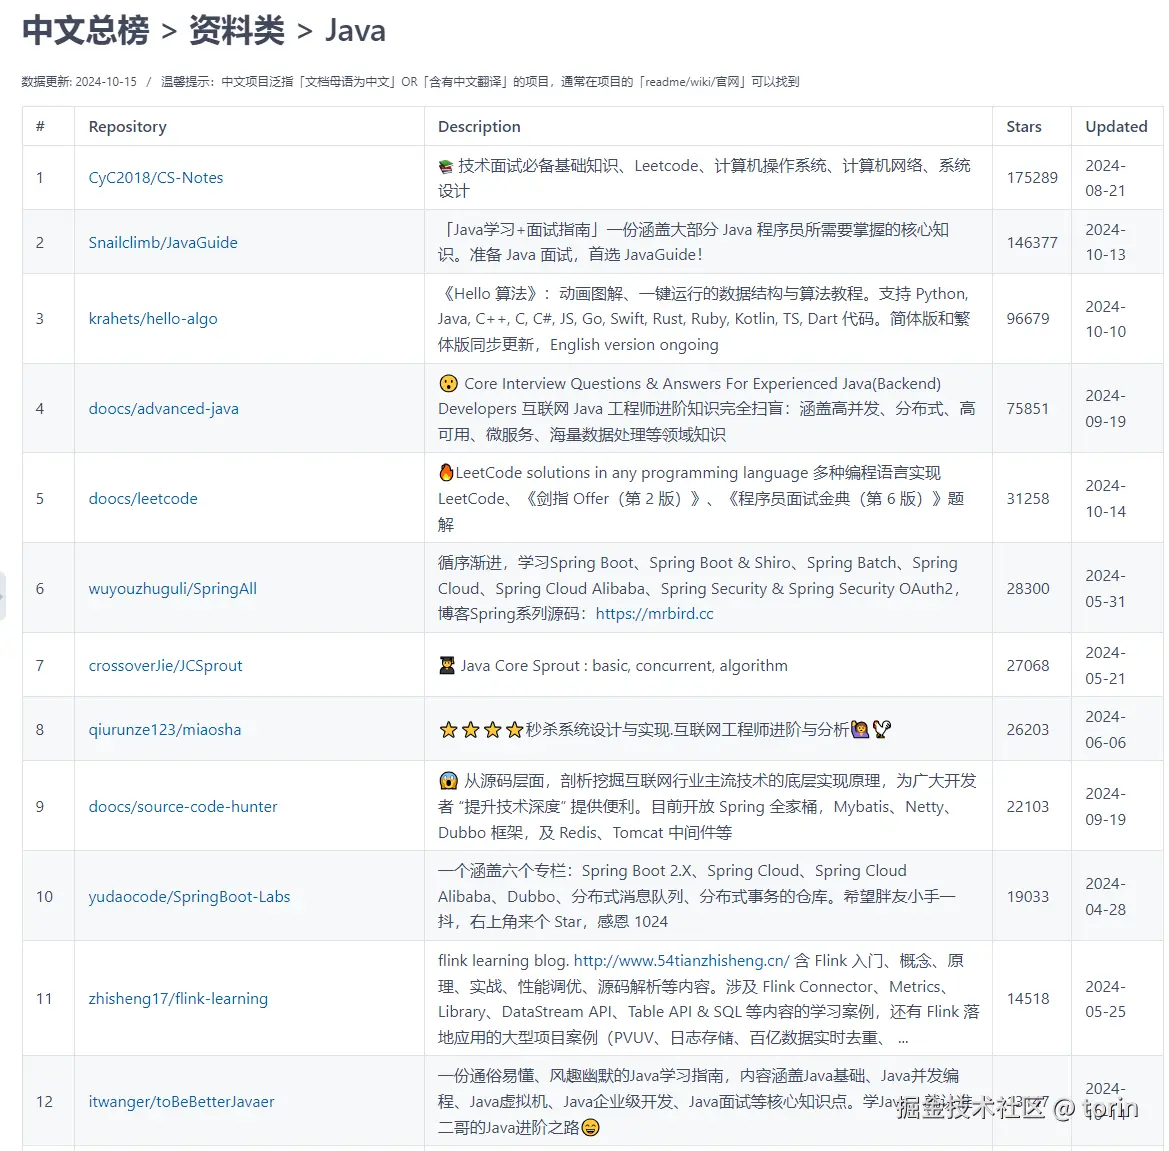Select the star count 19033

coord(1027,896)
